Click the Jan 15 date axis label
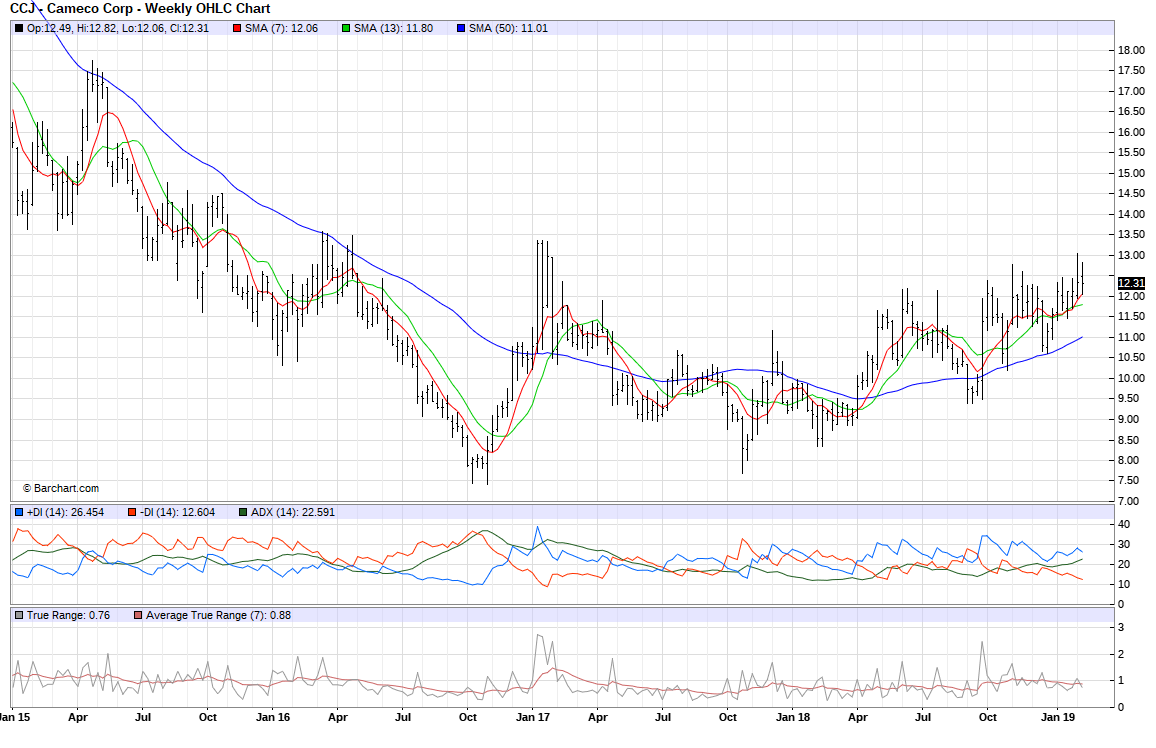Viewport: 1156px width, 748px height. coord(13,717)
